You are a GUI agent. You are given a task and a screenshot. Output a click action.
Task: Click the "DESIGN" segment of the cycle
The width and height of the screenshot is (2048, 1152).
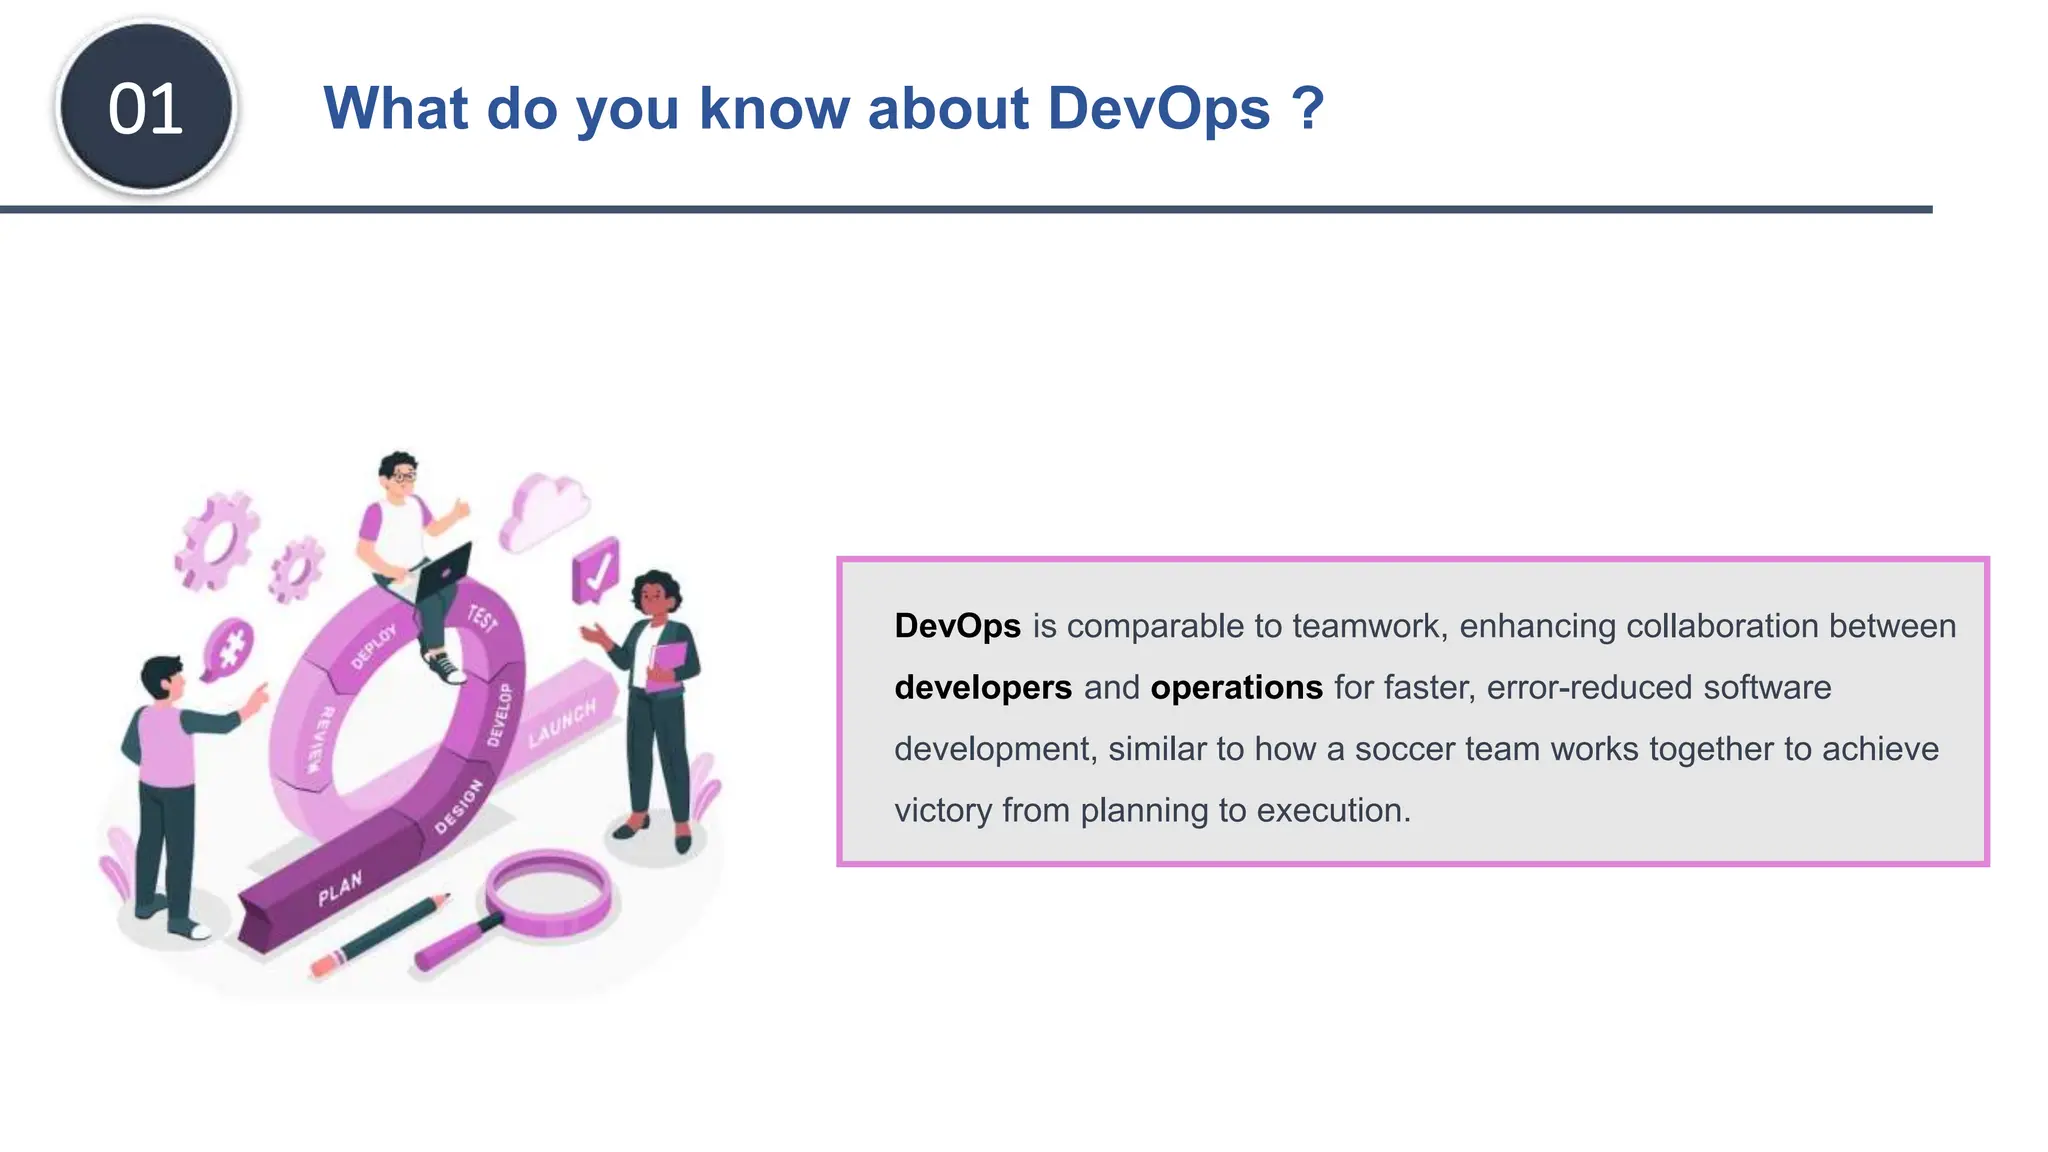(x=459, y=806)
